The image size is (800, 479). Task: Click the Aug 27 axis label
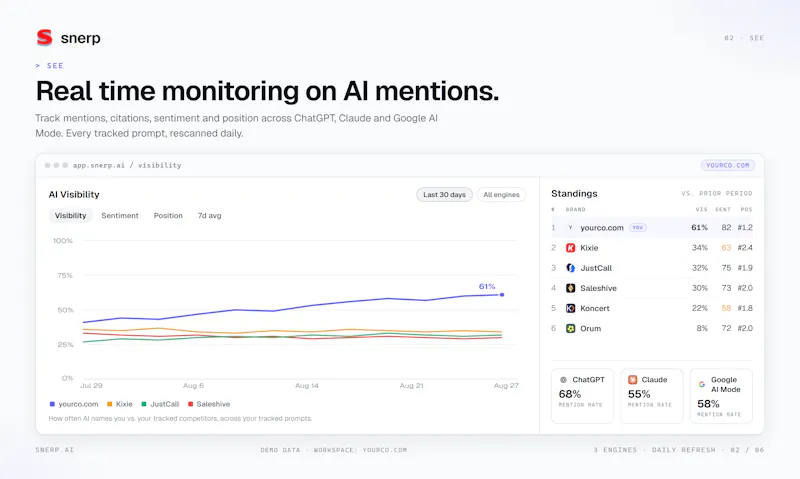pyautogui.click(x=506, y=386)
